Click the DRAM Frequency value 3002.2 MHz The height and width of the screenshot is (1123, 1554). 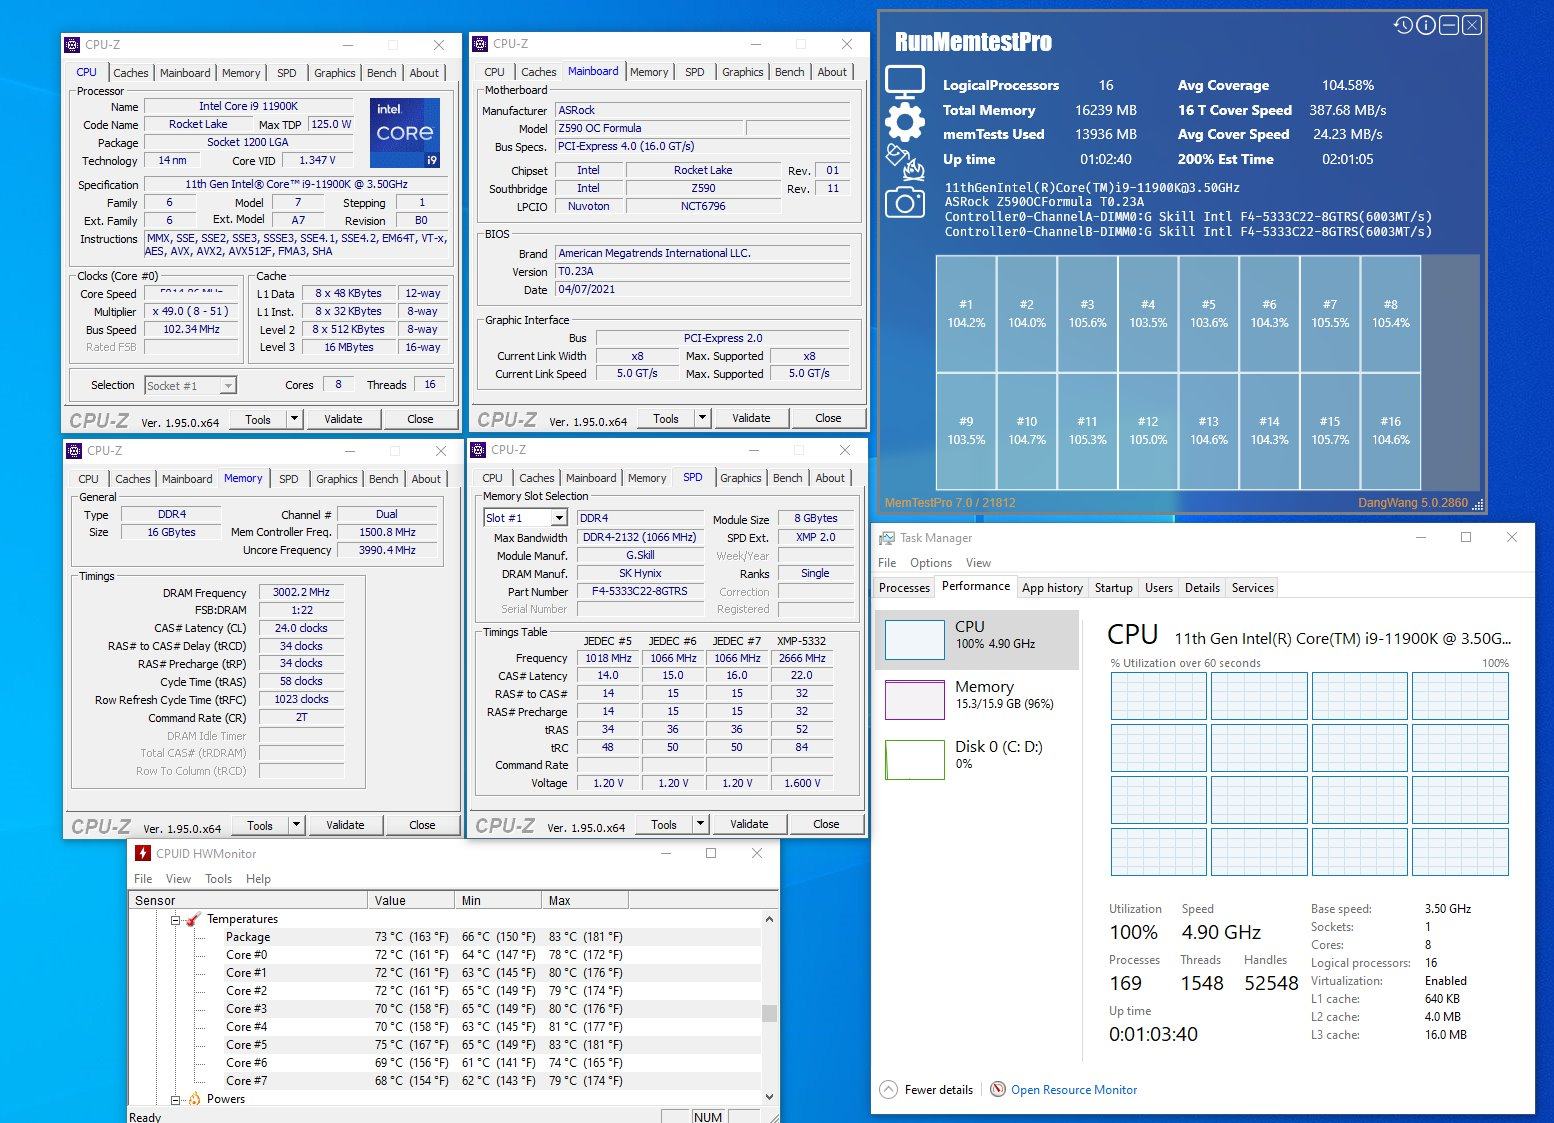click(301, 592)
